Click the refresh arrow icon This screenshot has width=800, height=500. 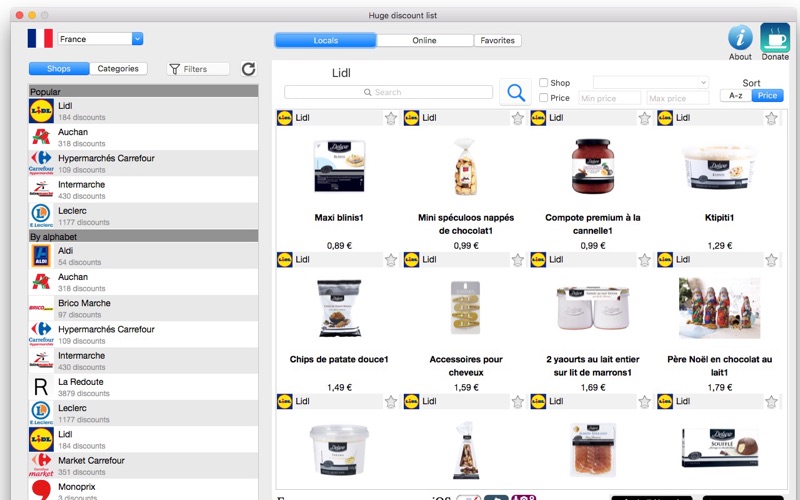pos(248,69)
